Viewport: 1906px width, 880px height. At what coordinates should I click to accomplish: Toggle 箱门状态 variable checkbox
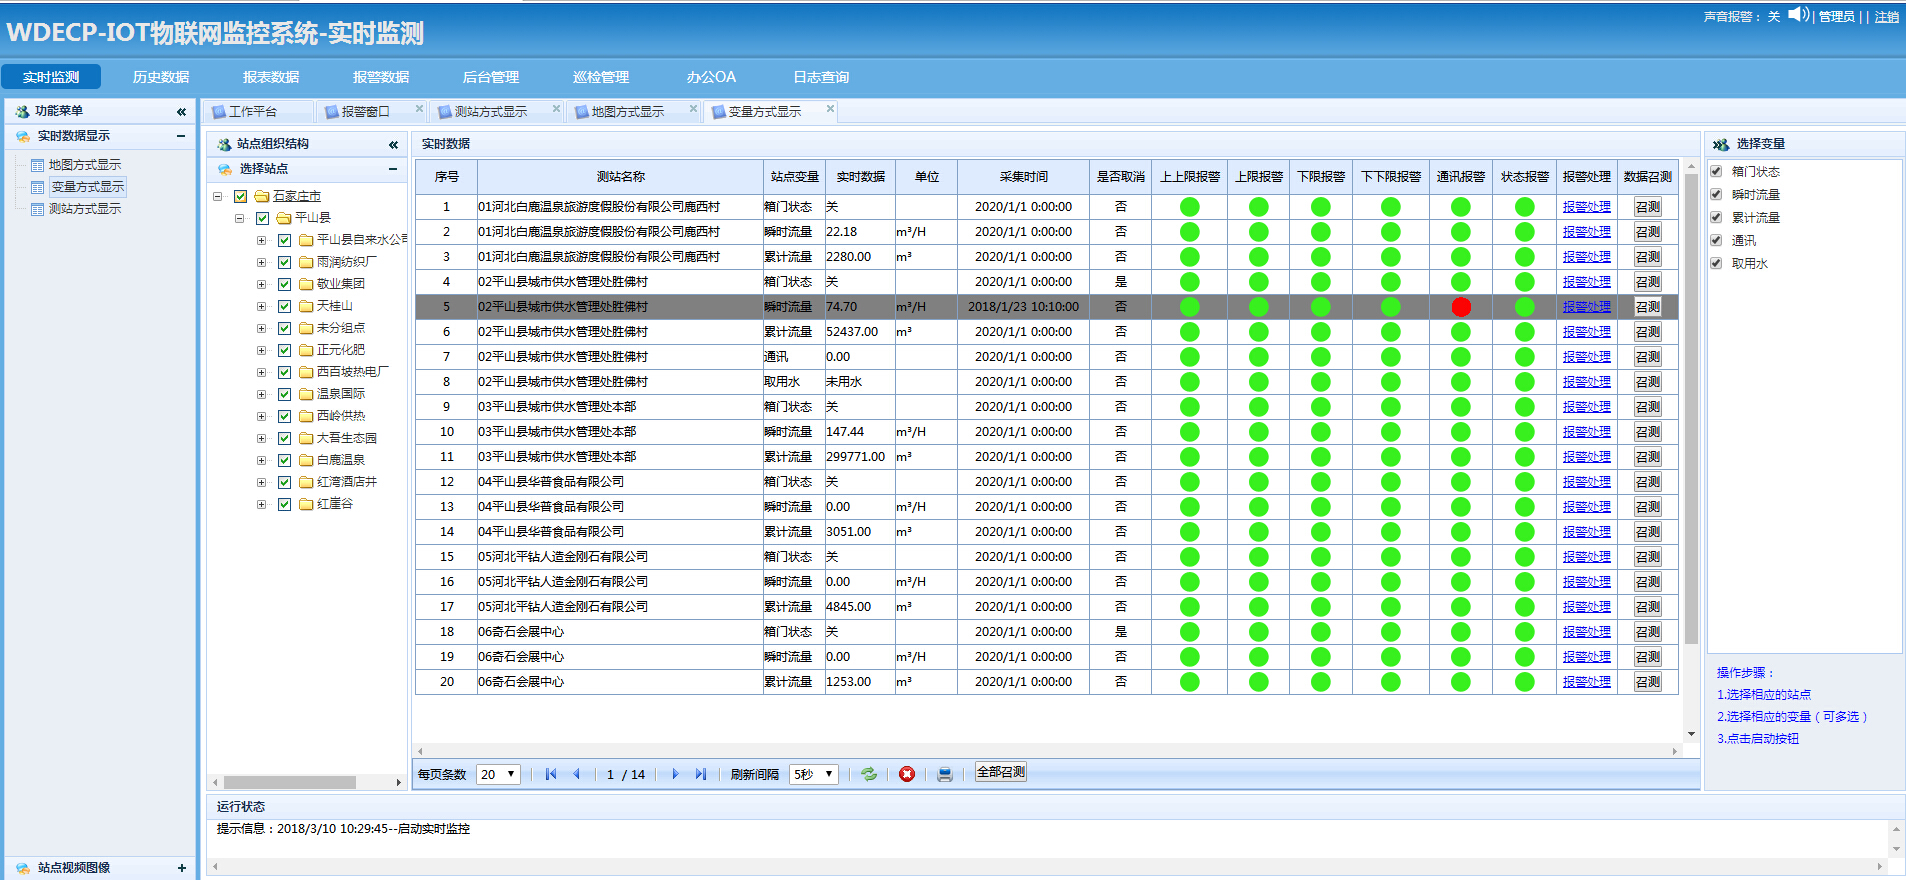point(1716,171)
